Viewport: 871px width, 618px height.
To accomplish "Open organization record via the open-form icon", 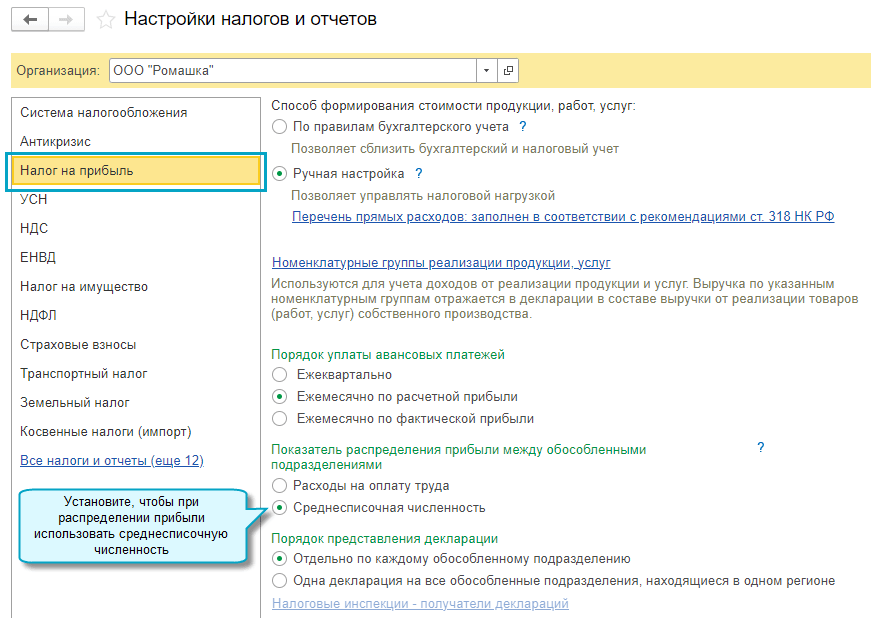I will pyautogui.click(x=508, y=70).
